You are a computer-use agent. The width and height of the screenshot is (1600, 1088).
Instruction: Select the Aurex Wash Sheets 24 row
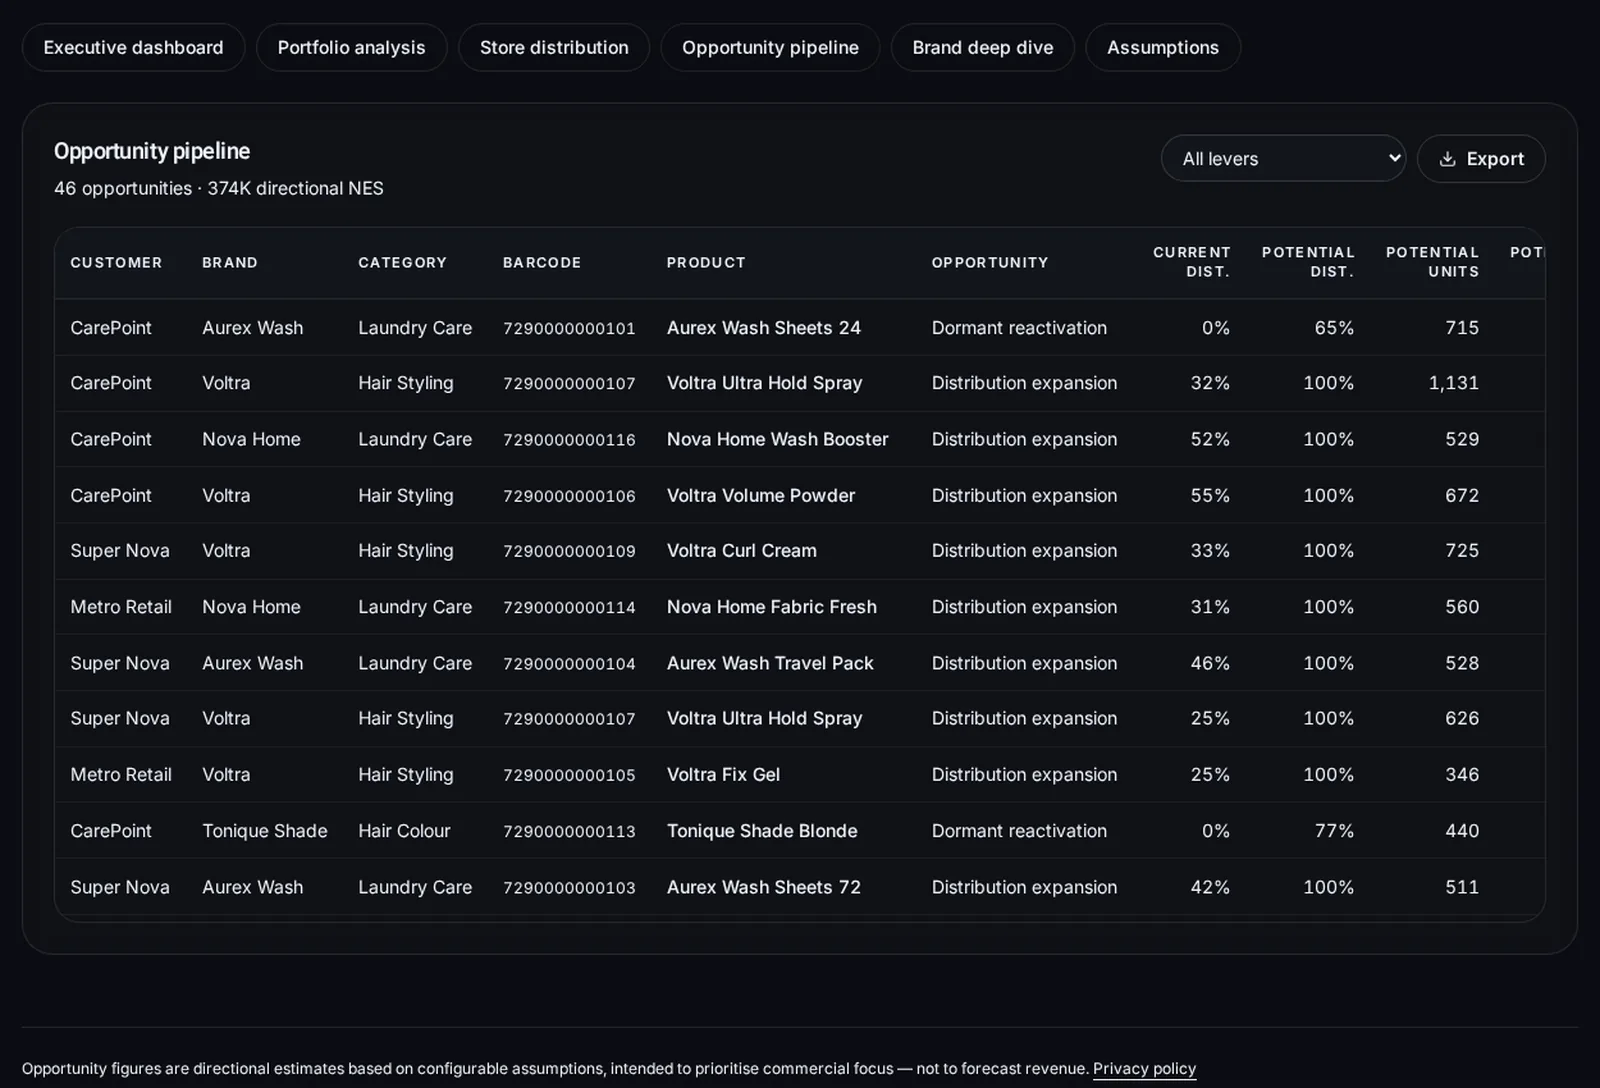[800, 328]
